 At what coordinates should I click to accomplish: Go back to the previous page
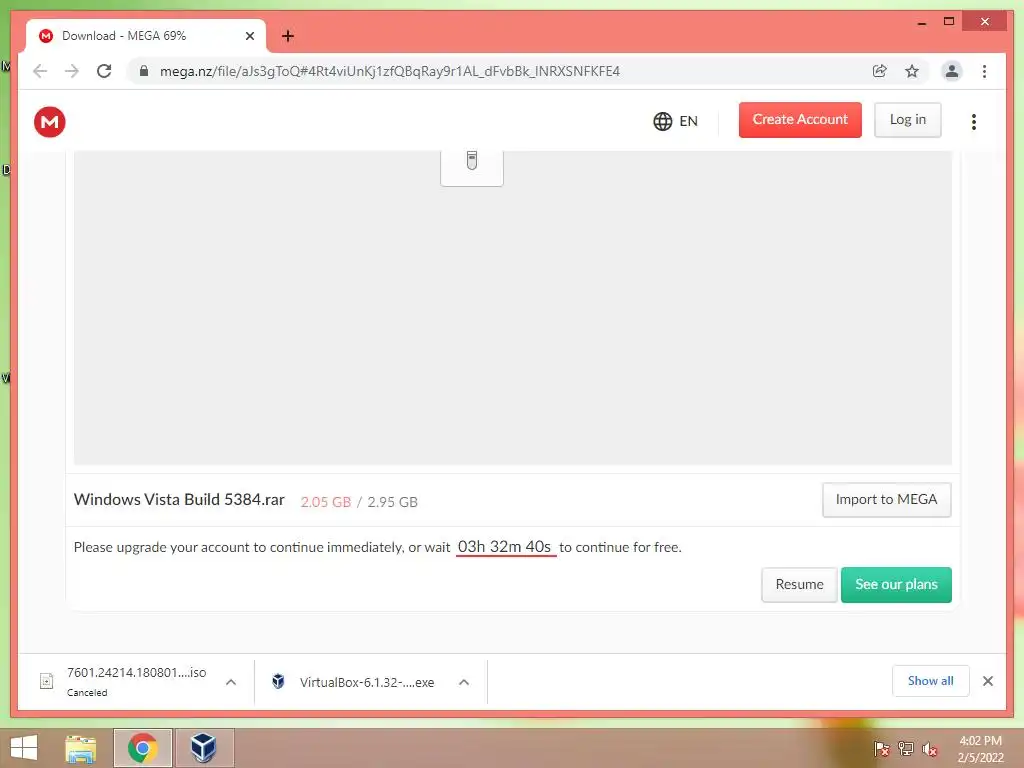(40, 71)
